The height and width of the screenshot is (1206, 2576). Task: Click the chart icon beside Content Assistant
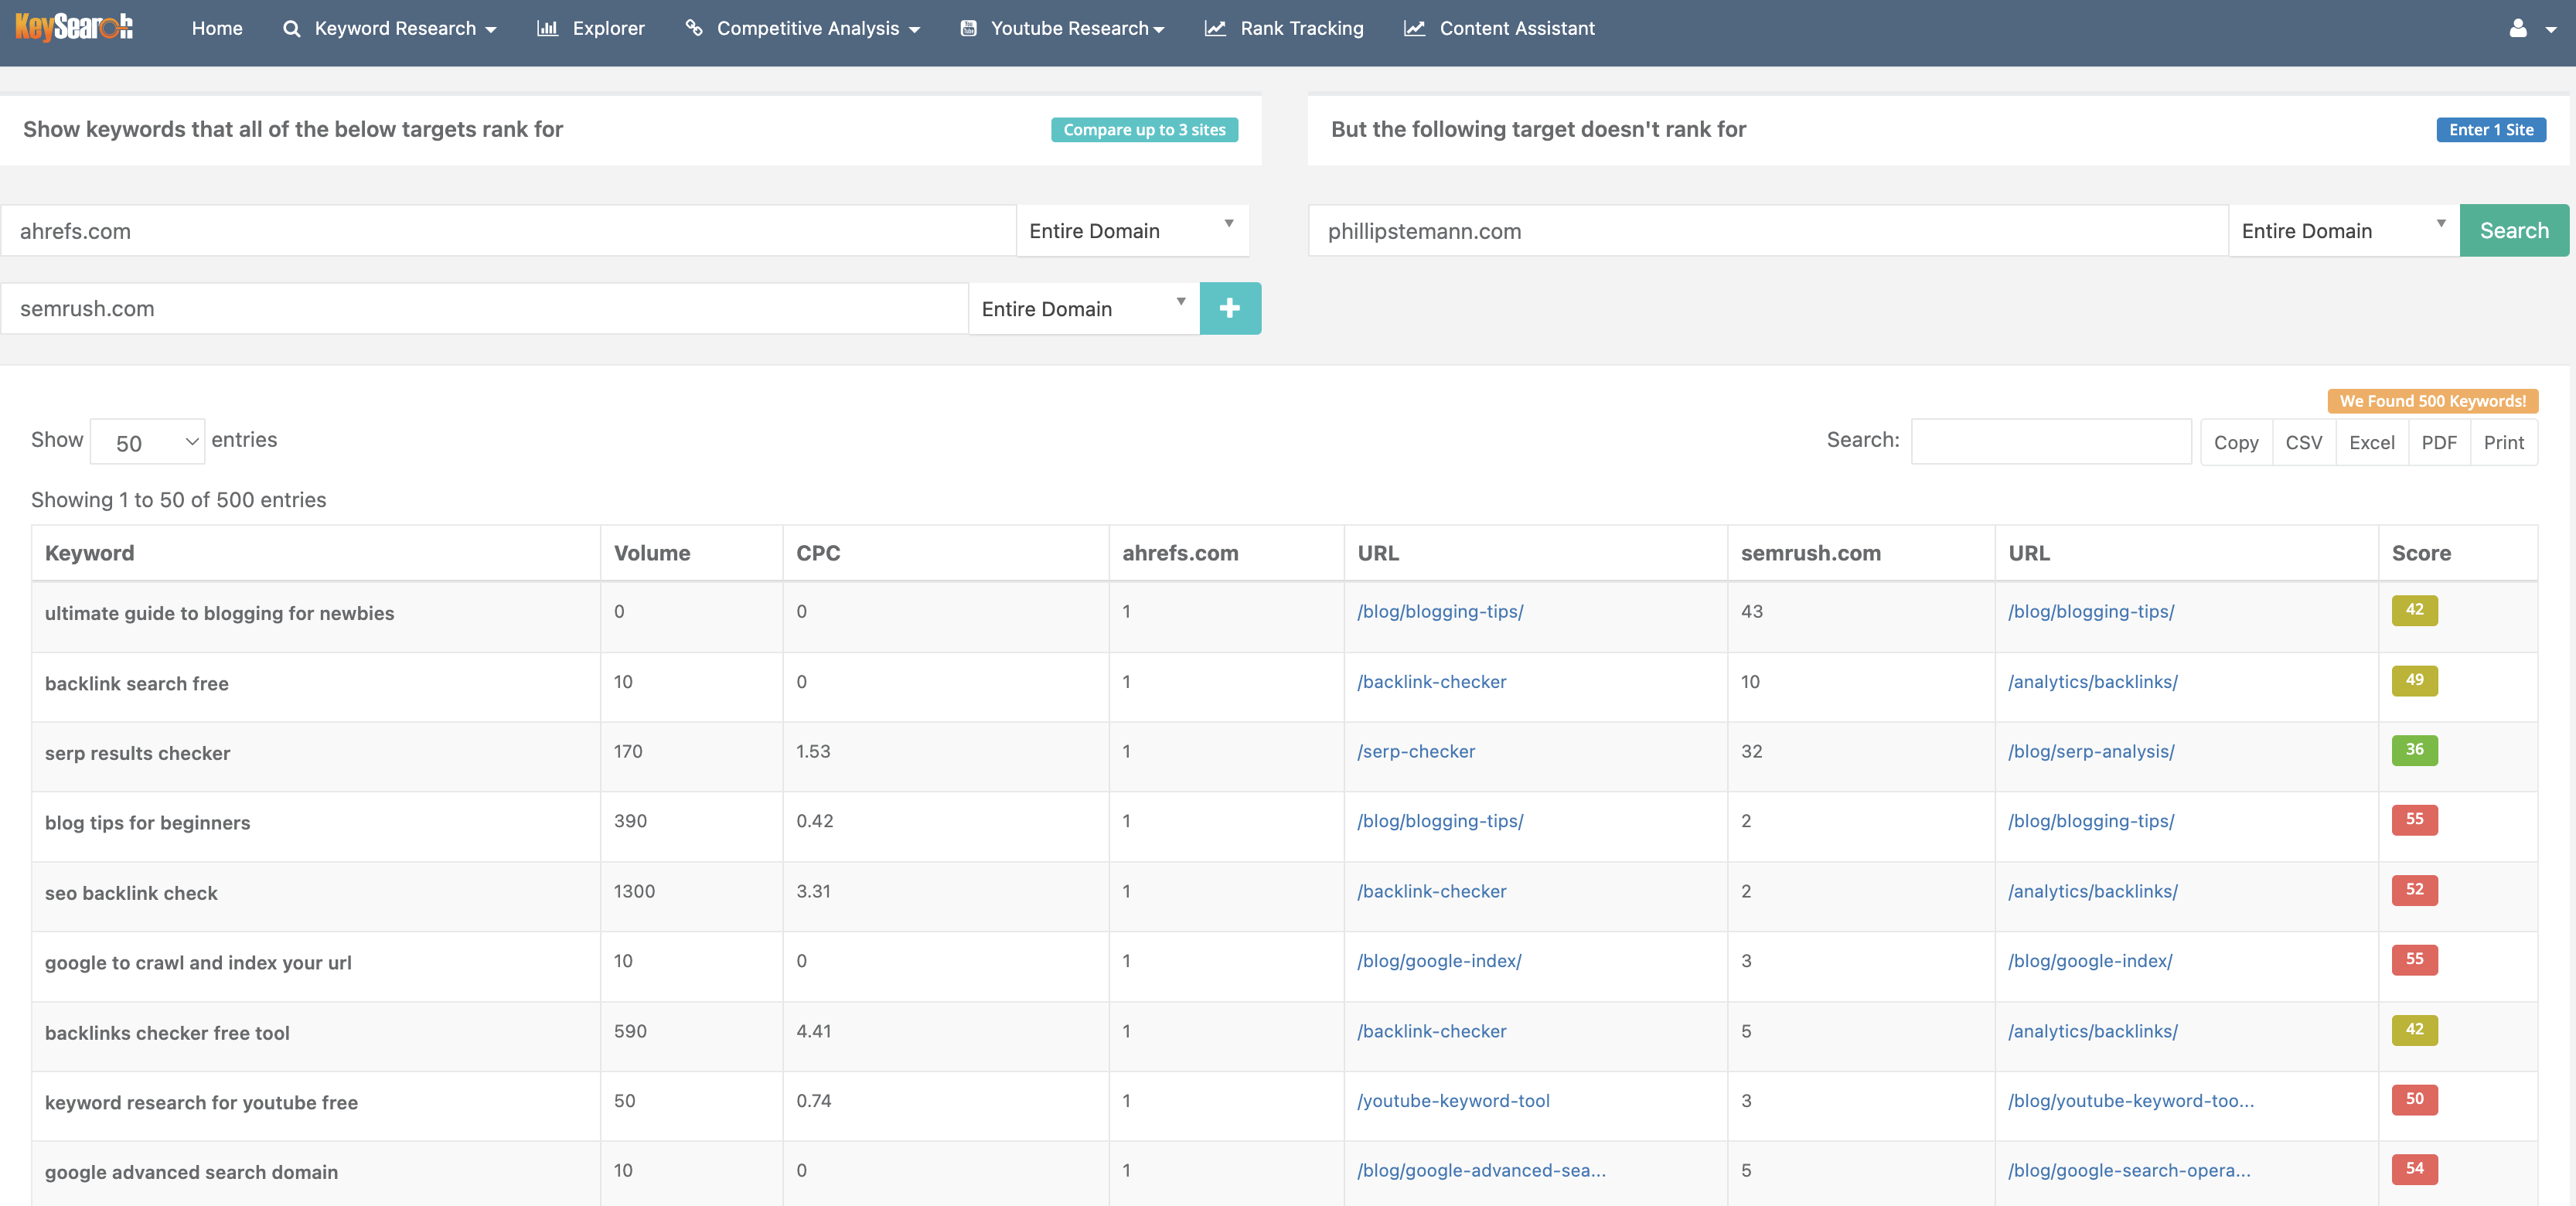click(1414, 28)
